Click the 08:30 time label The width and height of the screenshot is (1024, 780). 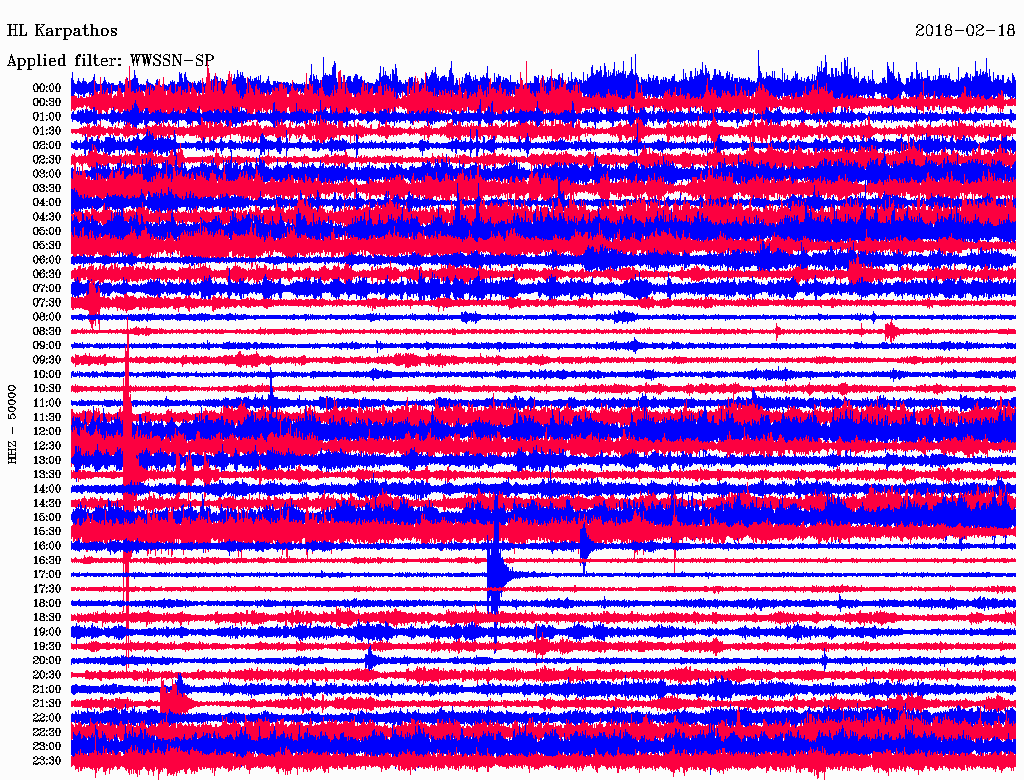click(x=47, y=332)
